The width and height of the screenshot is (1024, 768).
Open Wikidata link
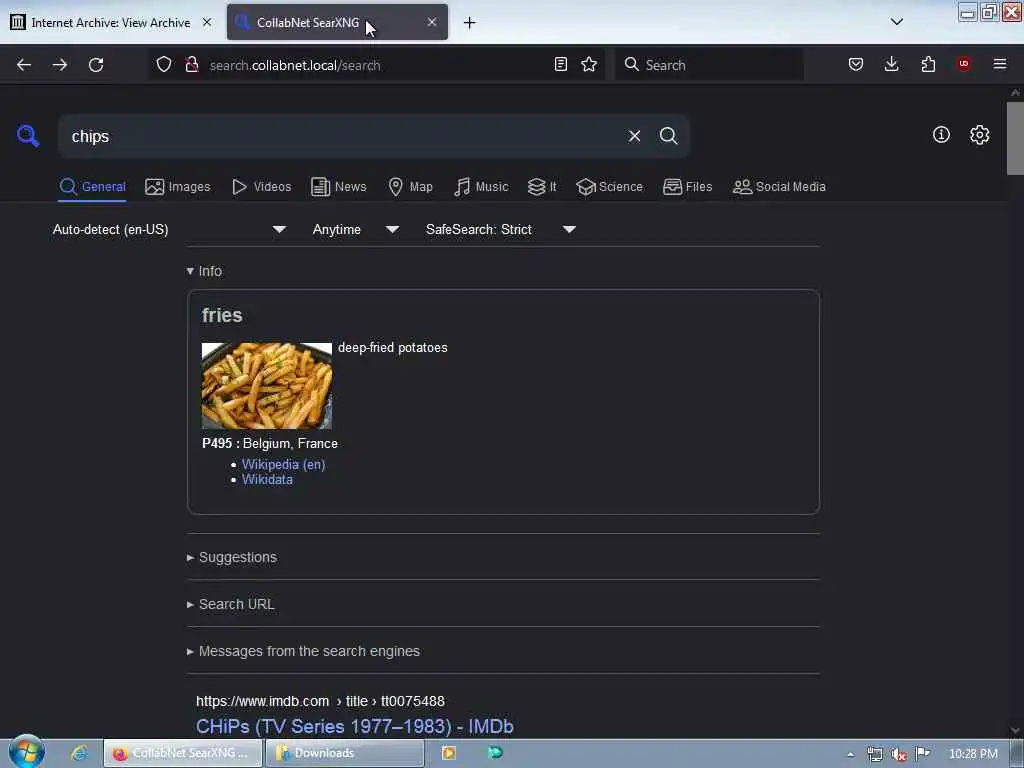[x=267, y=479]
